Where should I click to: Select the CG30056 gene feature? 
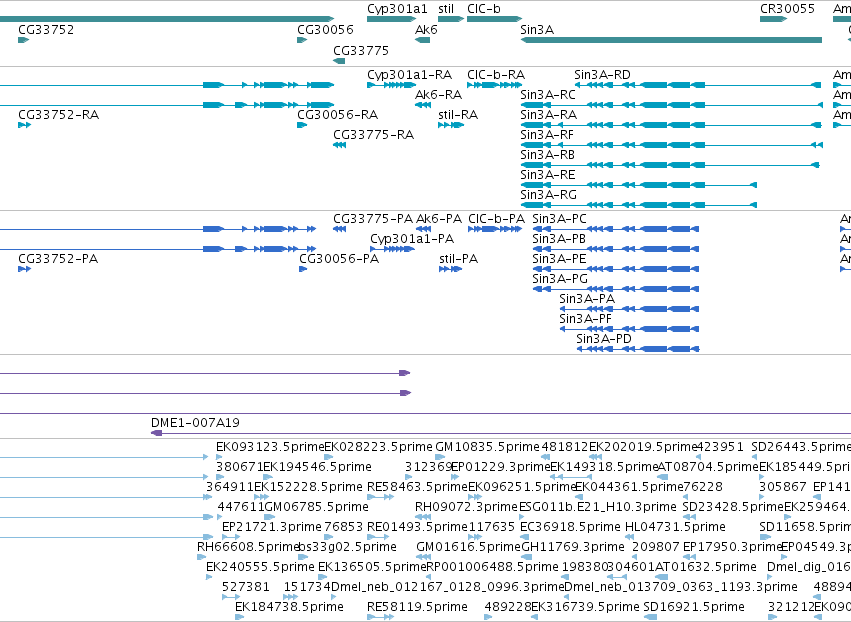302,40
